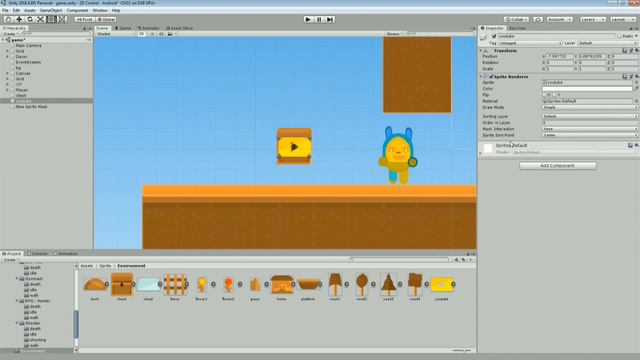Image resolution: width=640 pixels, height=360 pixels.
Task: Select the Scale tool
Action: click(x=40, y=19)
